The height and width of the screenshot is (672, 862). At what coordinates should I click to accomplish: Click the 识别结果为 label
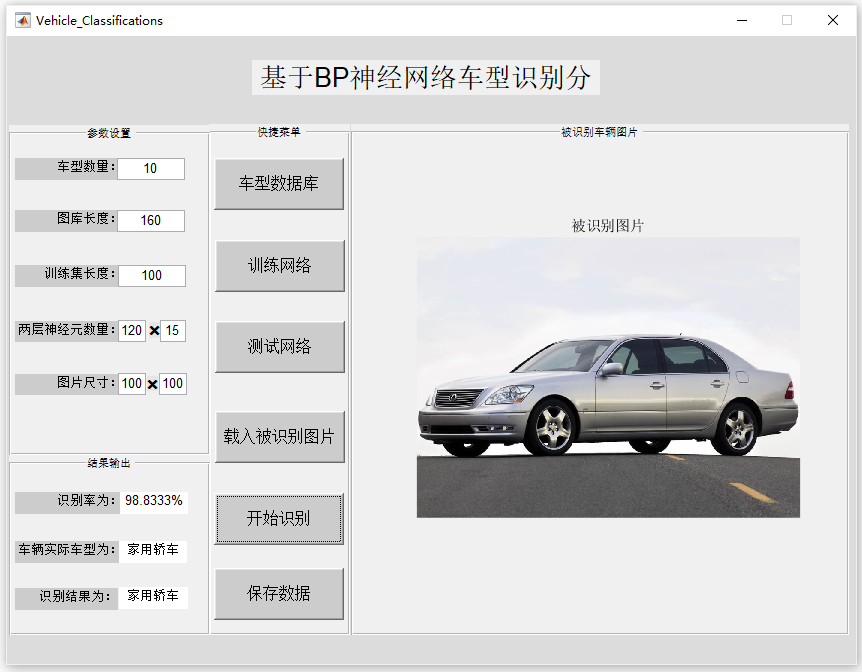[x=67, y=597]
